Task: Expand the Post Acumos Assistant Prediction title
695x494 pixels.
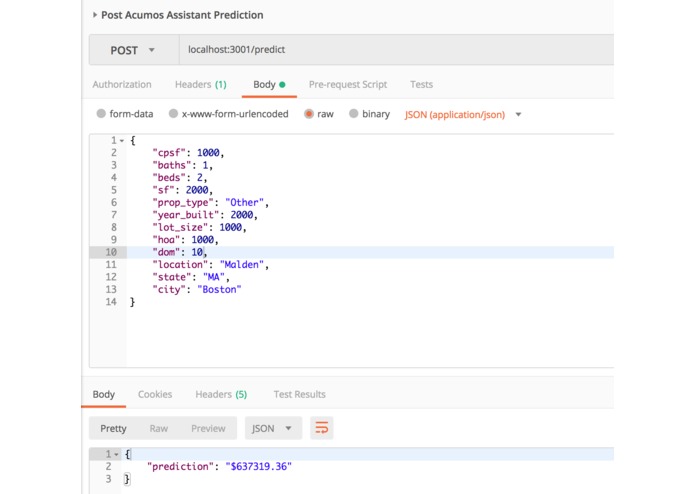Action: click(94, 15)
